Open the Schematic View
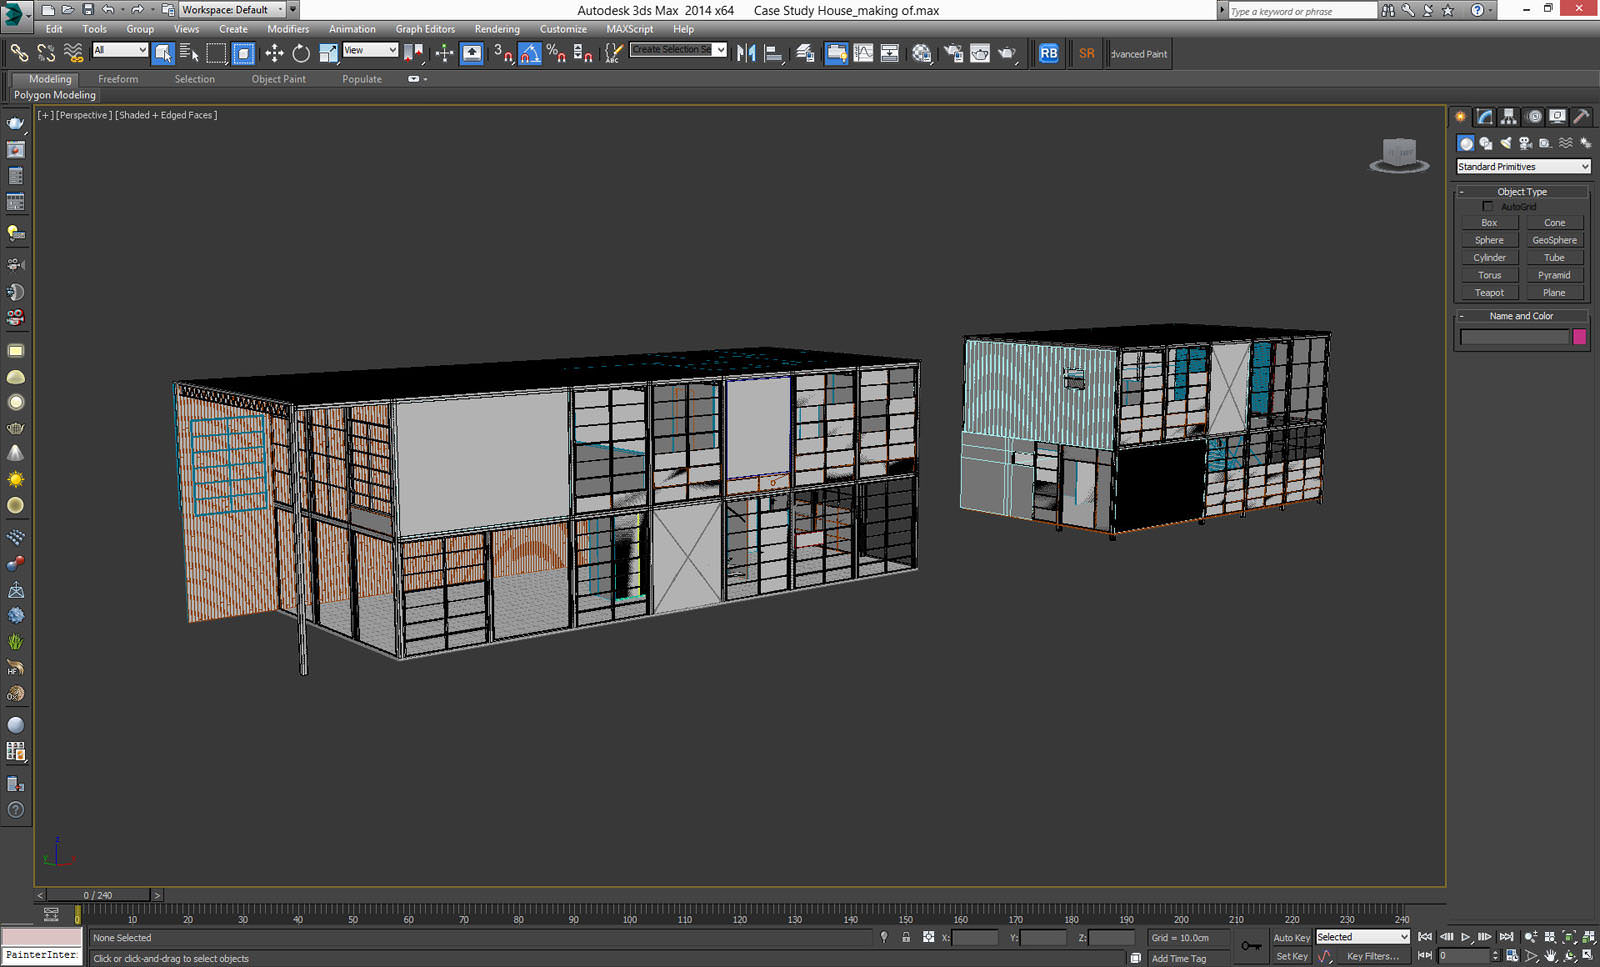The image size is (1600, 967). coord(889,53)
